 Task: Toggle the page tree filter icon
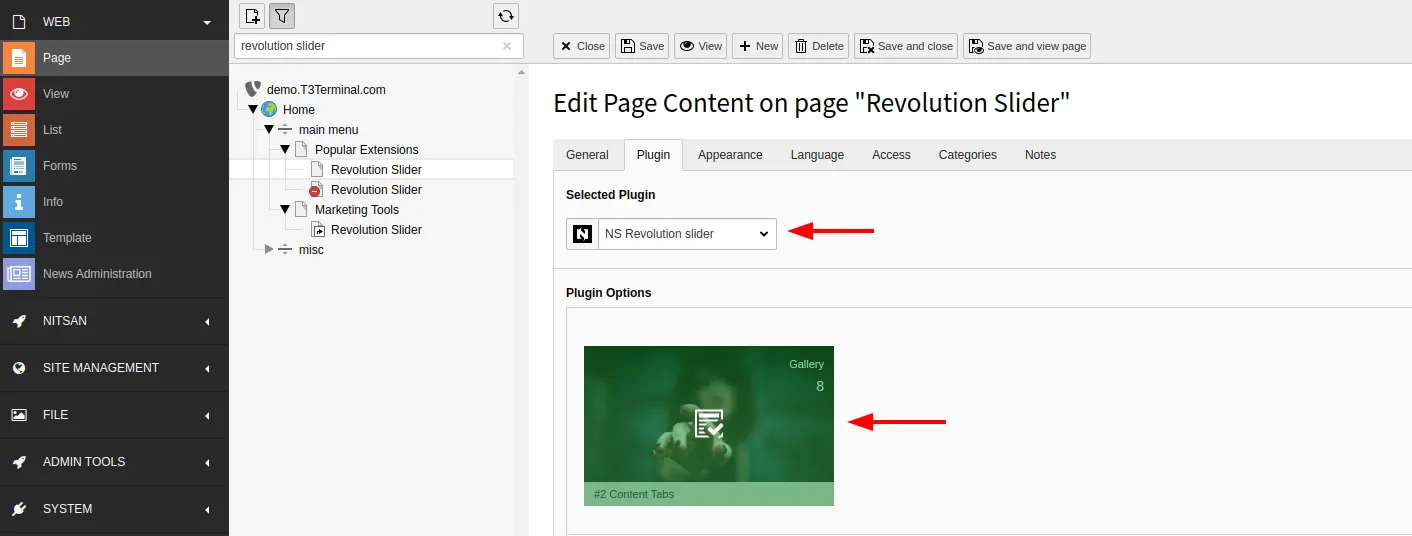282,15
